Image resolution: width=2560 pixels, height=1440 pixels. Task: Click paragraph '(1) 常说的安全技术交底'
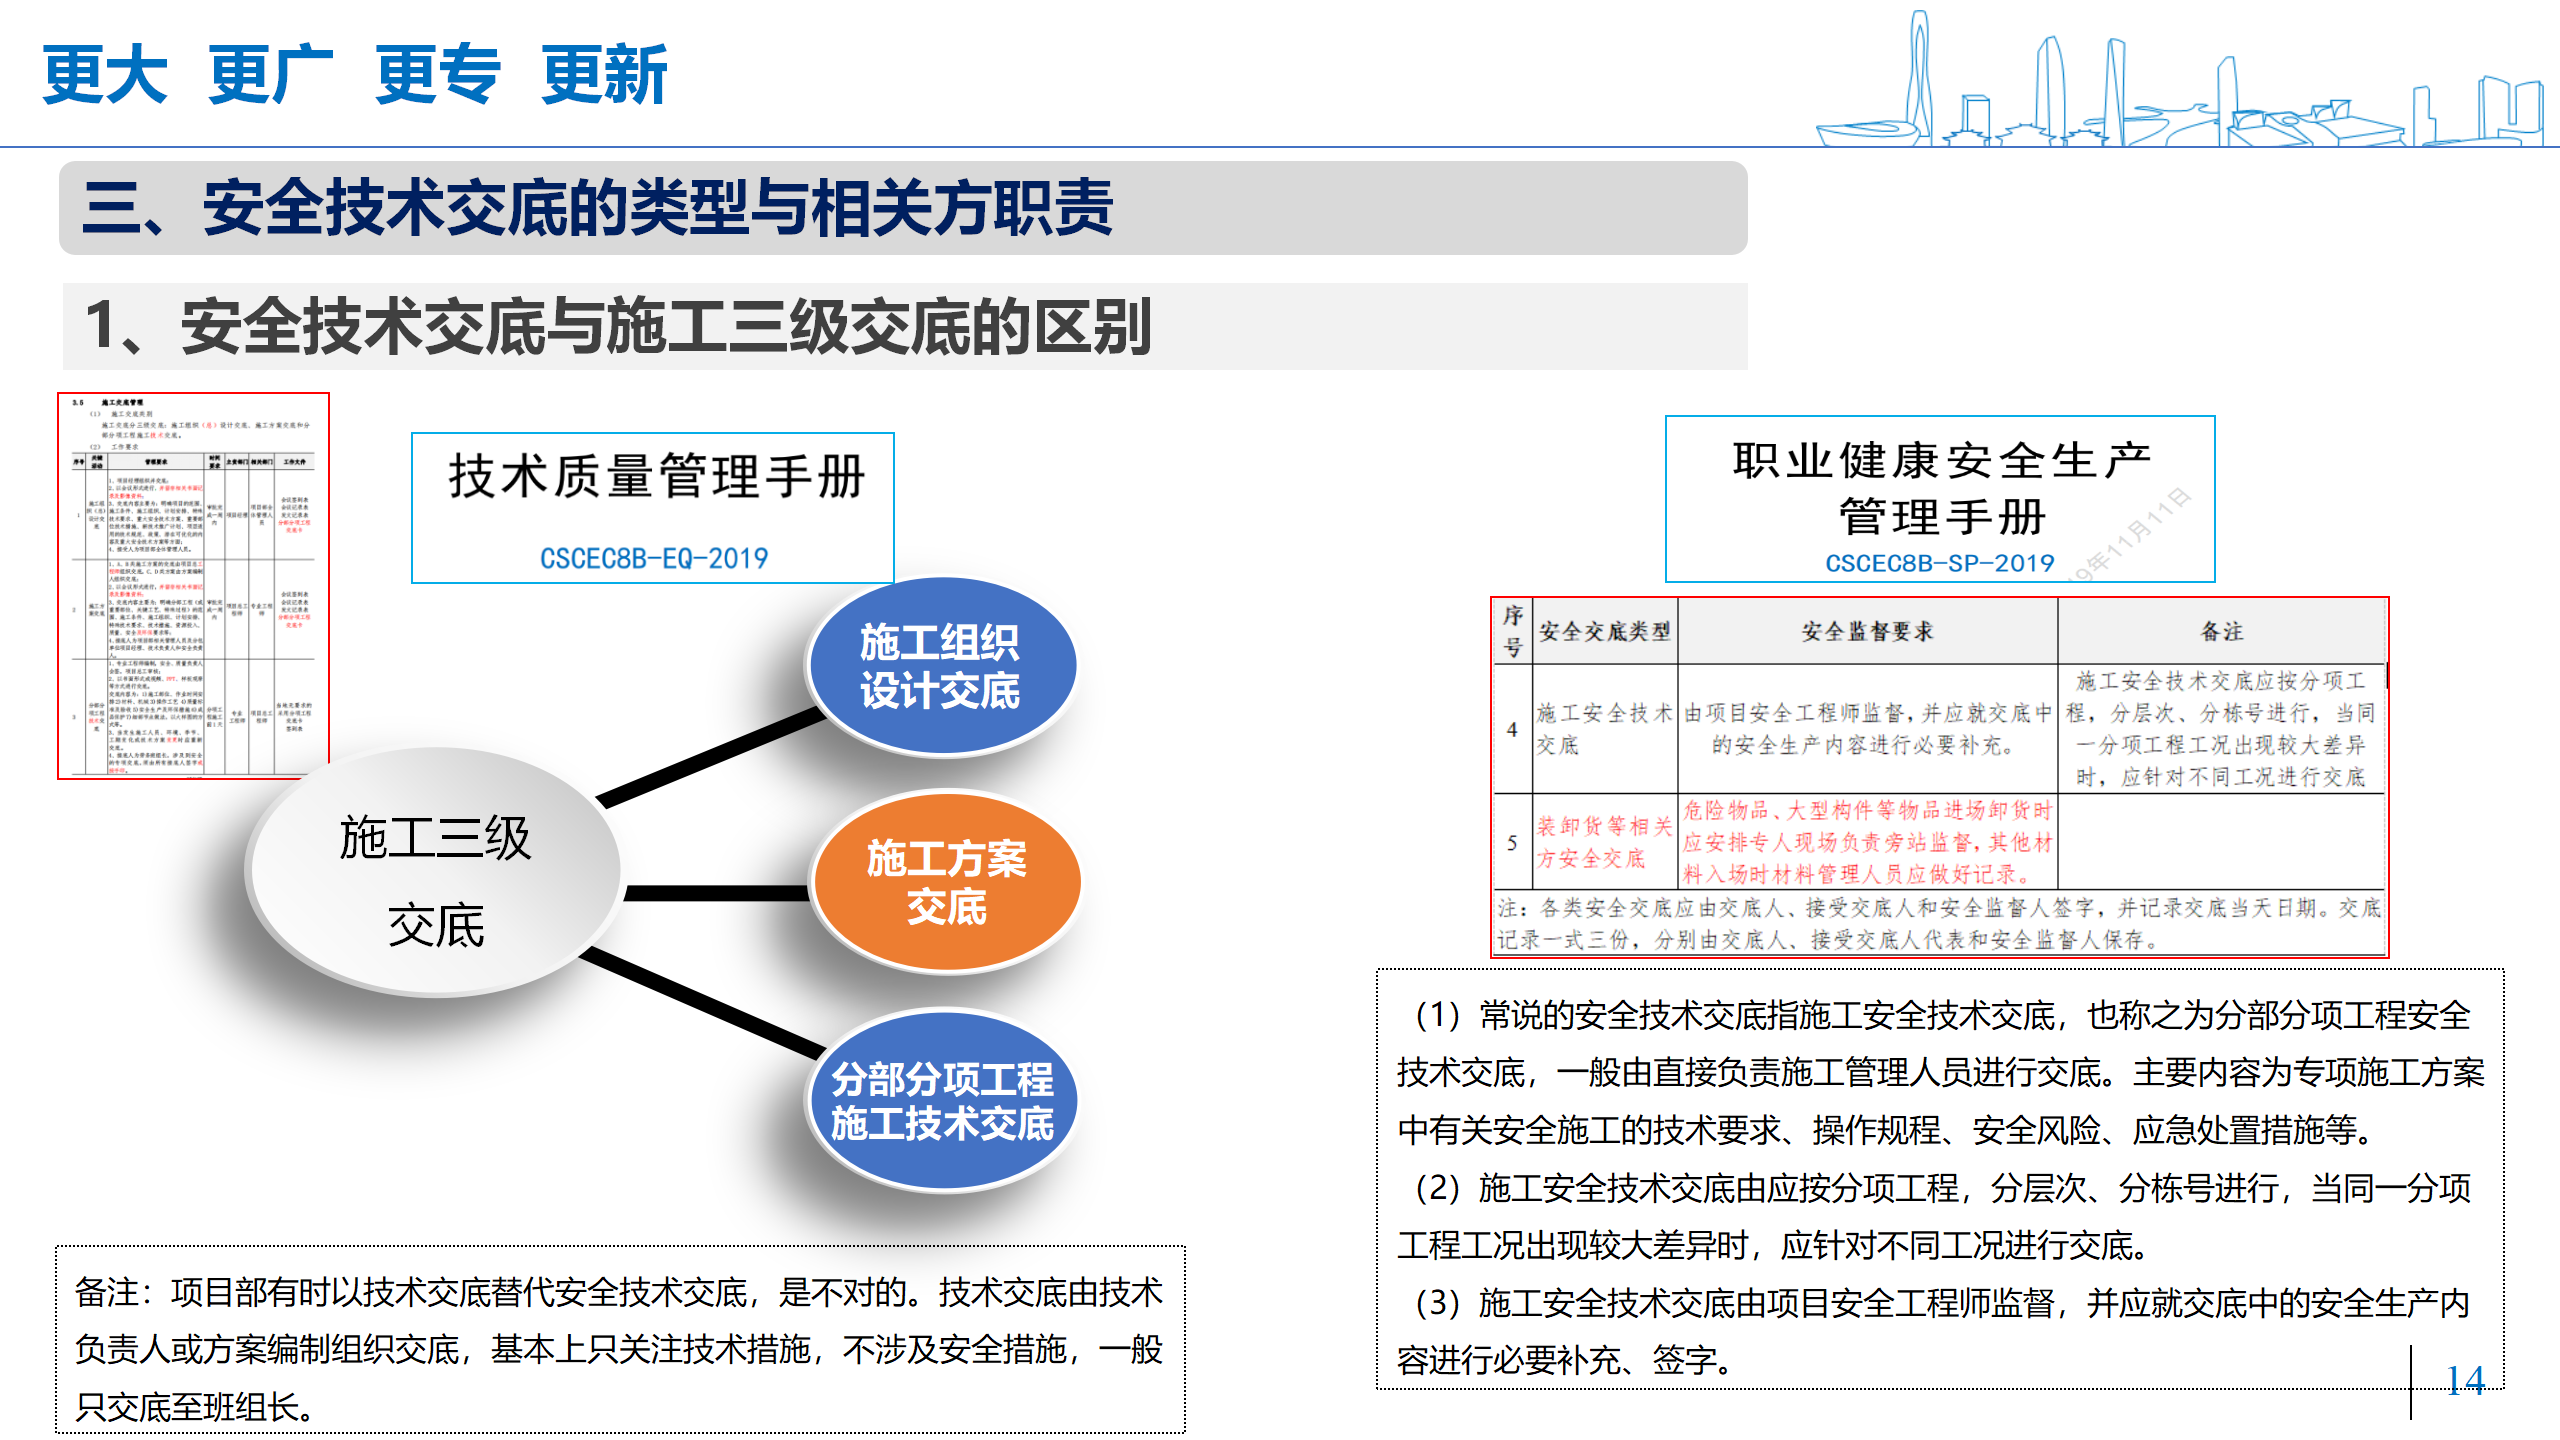point(1940,1073)
